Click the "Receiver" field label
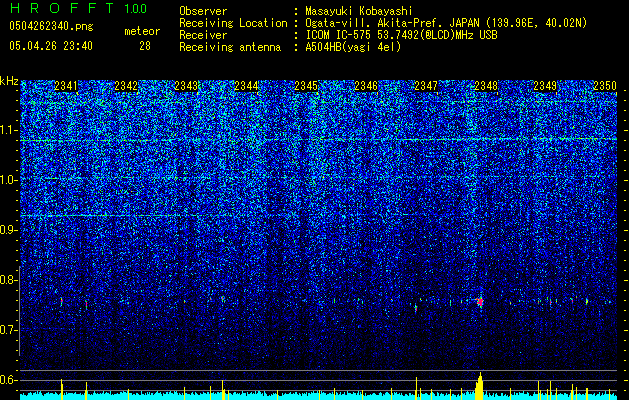Screen dimensions: 629x400 pyautogui.click(x=203, y=35)
